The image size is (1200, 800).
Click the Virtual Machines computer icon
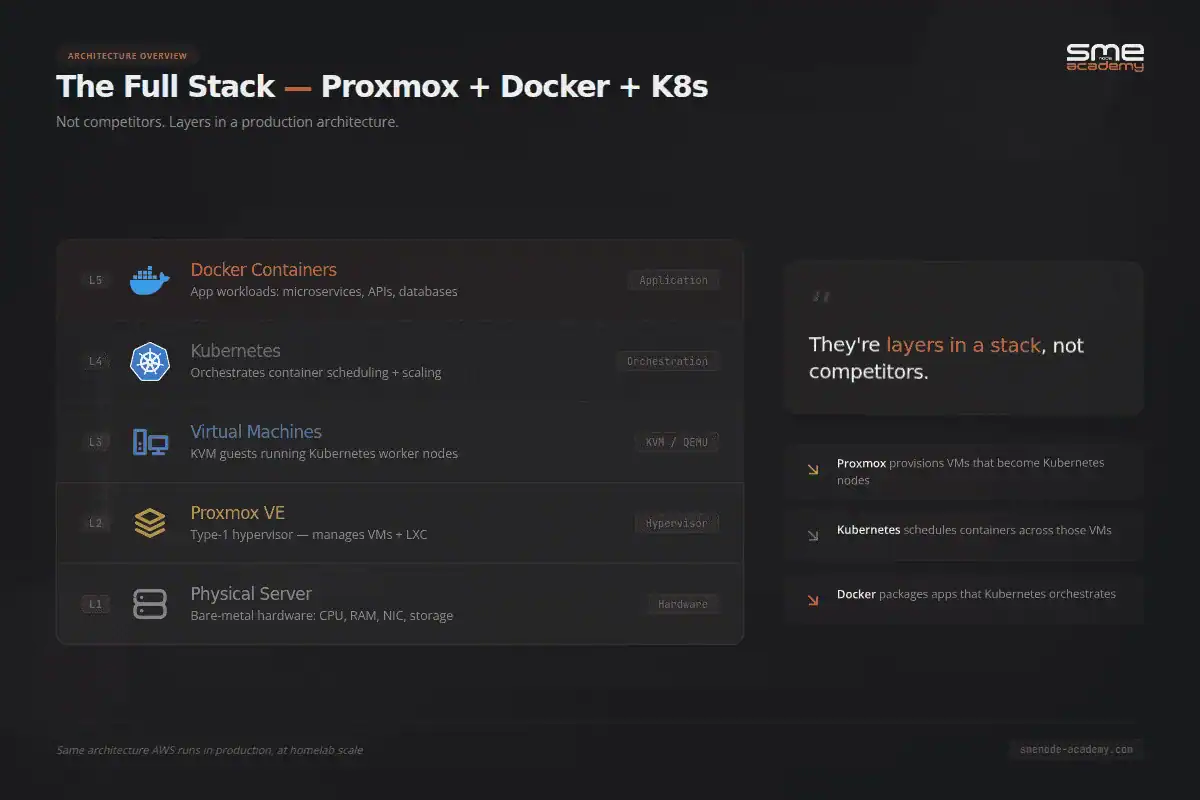150,442
